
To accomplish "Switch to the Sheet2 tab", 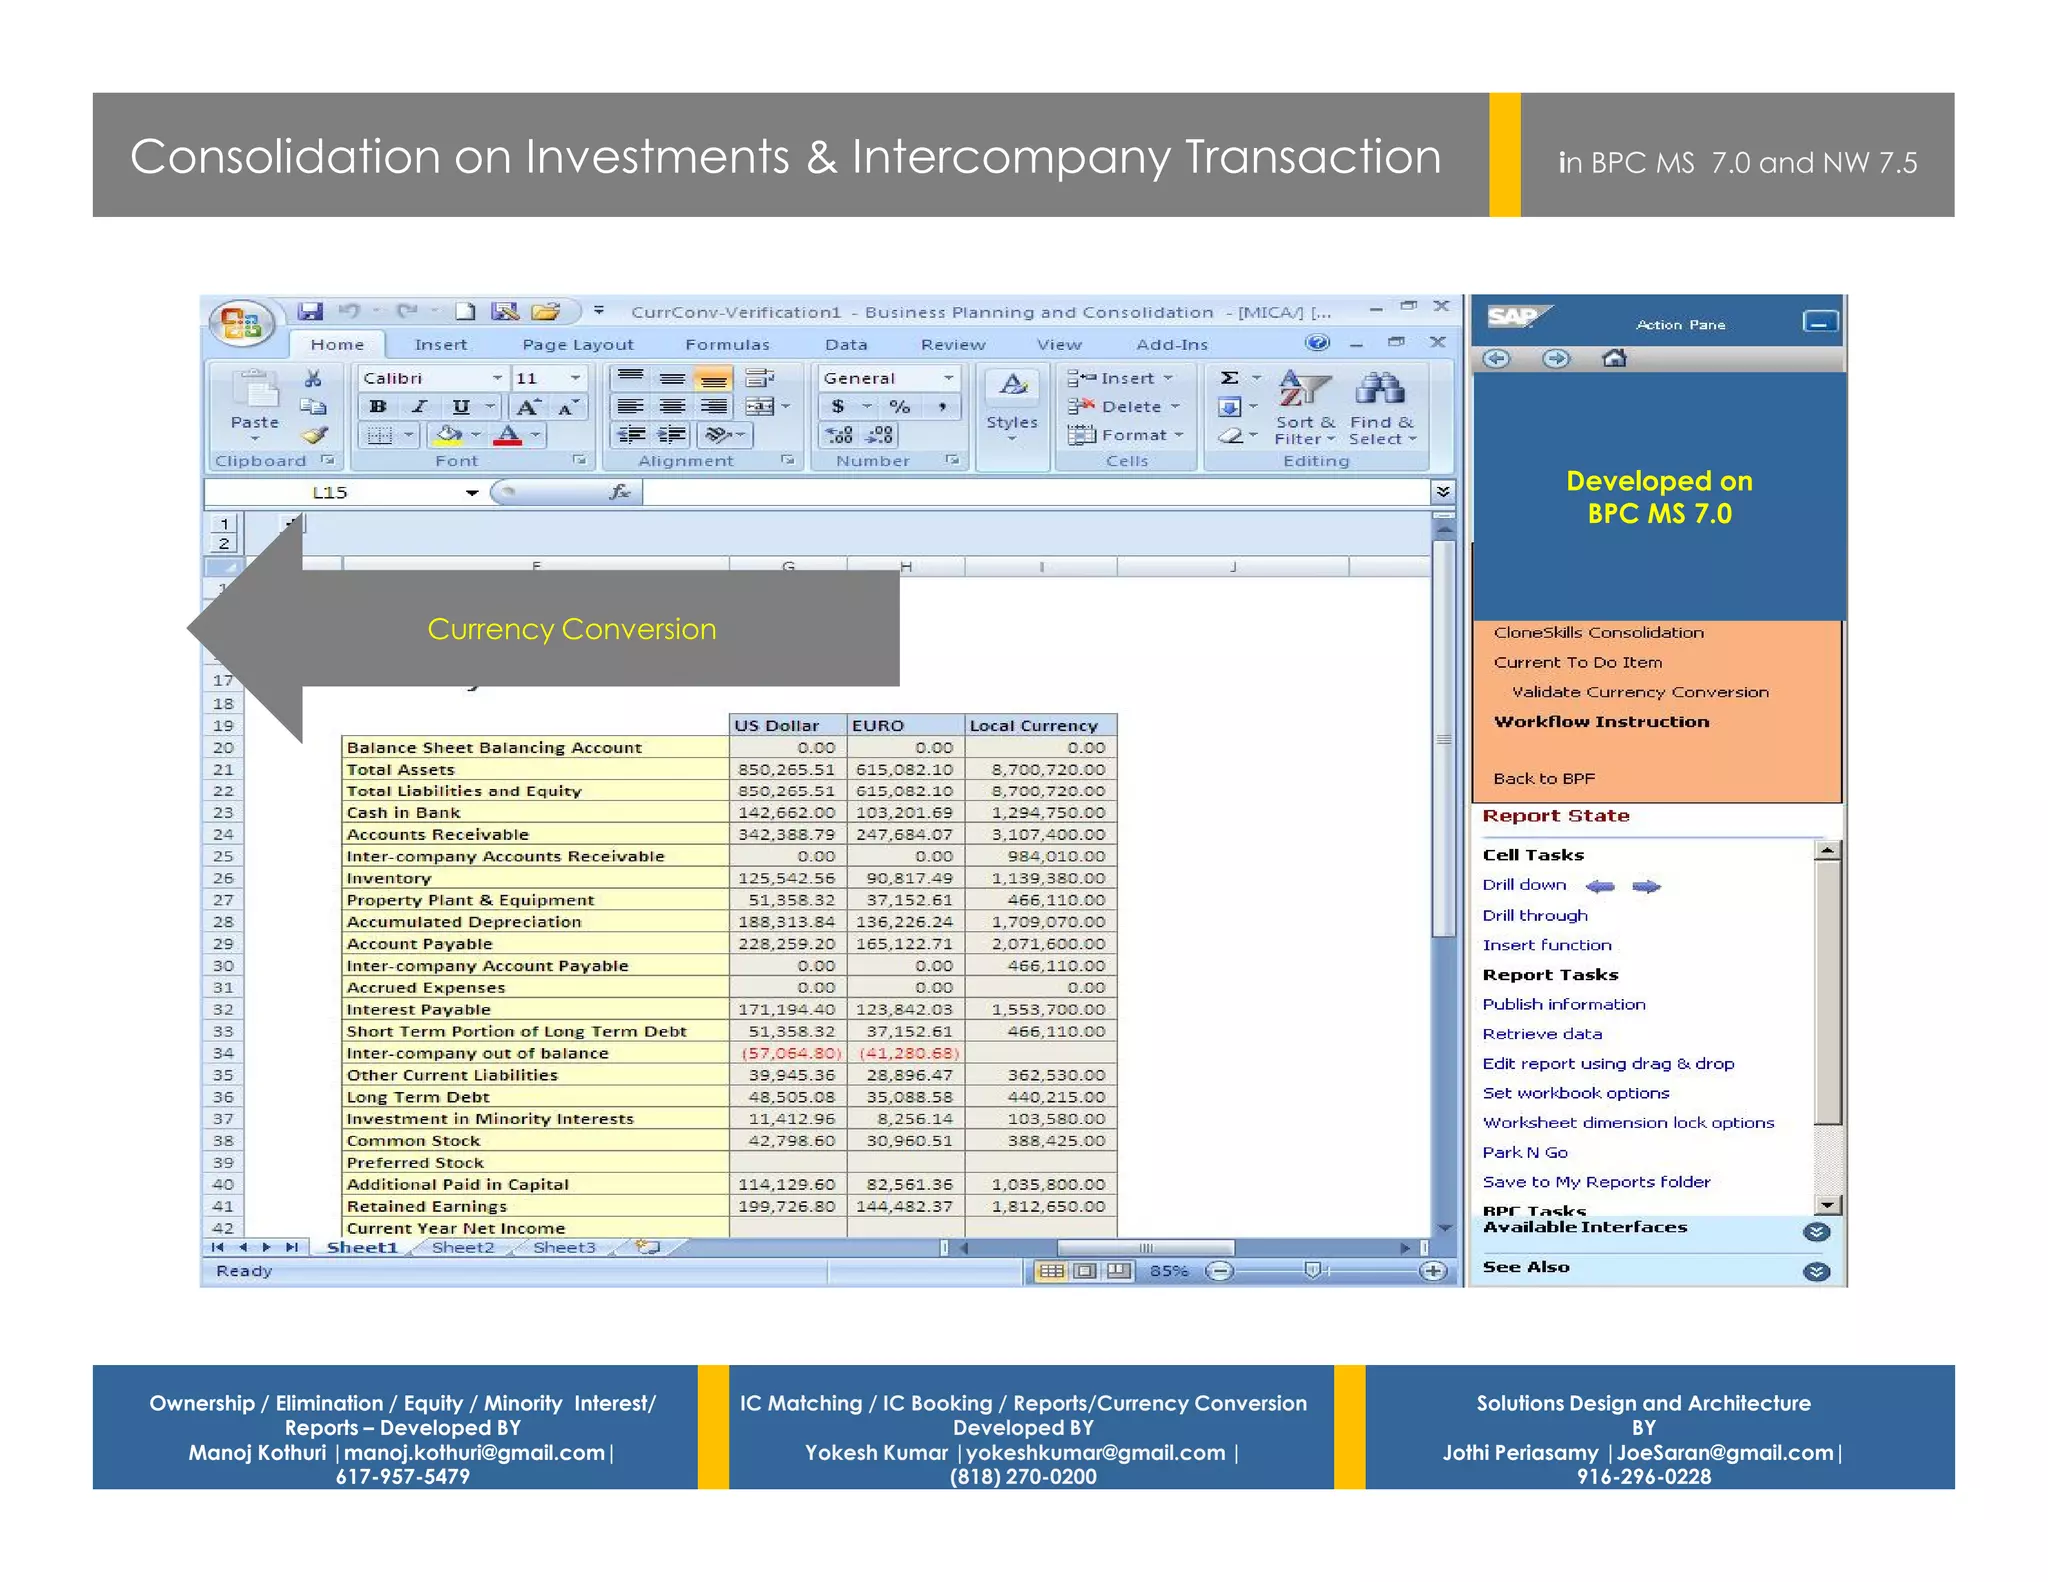I will 463,1247.
